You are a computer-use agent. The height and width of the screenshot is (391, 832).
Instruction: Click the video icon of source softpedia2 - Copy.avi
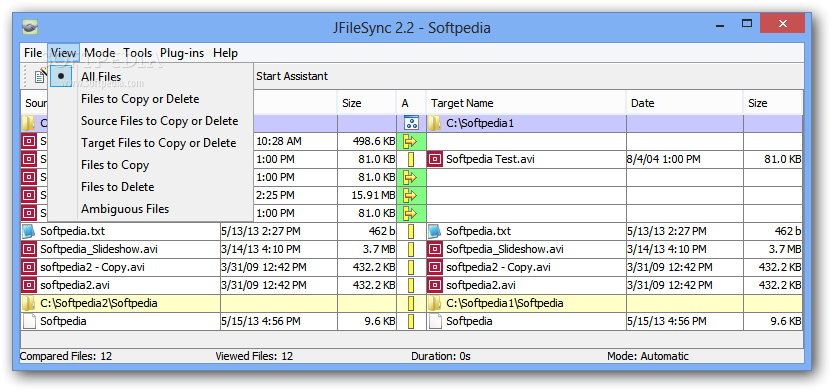[x=28, y=267]
